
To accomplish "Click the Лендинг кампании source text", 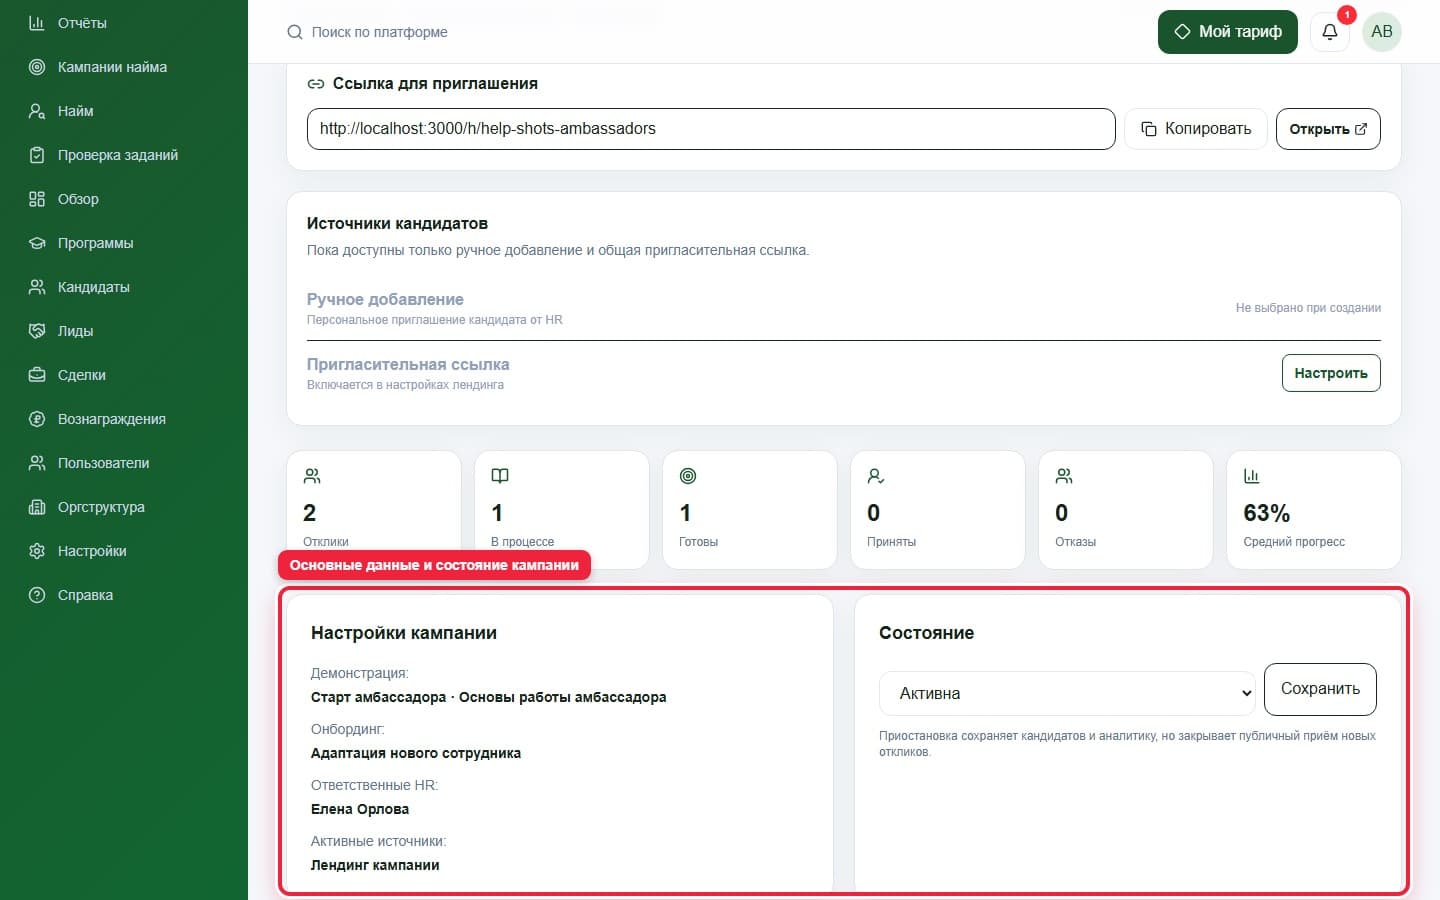I will [375, 865].
